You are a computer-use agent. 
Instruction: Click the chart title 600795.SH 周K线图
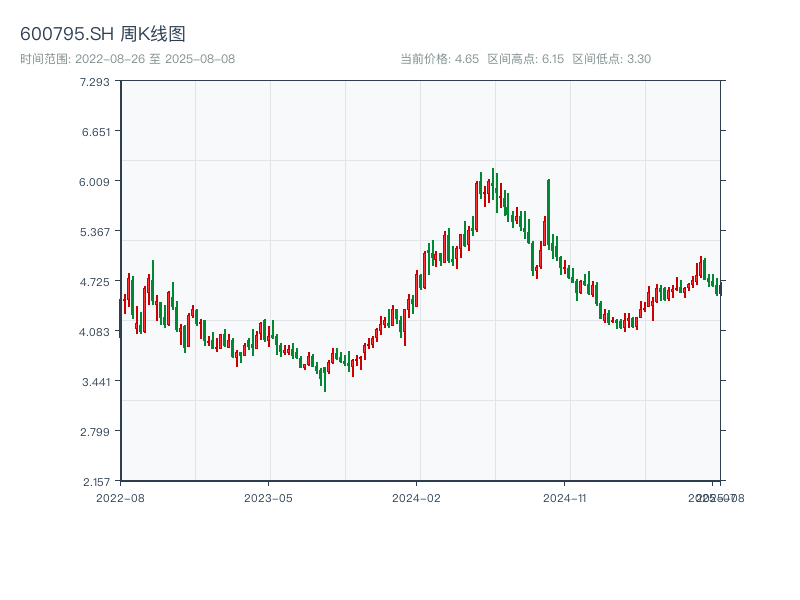(x=103, y=34)
